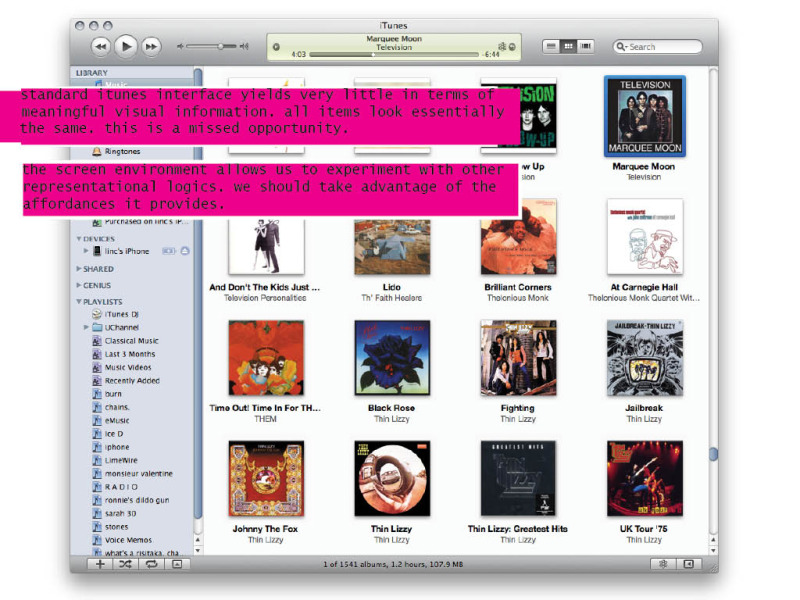Click the arrow icon beside Genius in display
Image resolution: width=800 pixels, height=600 pixels.
(x=512, y=47)
